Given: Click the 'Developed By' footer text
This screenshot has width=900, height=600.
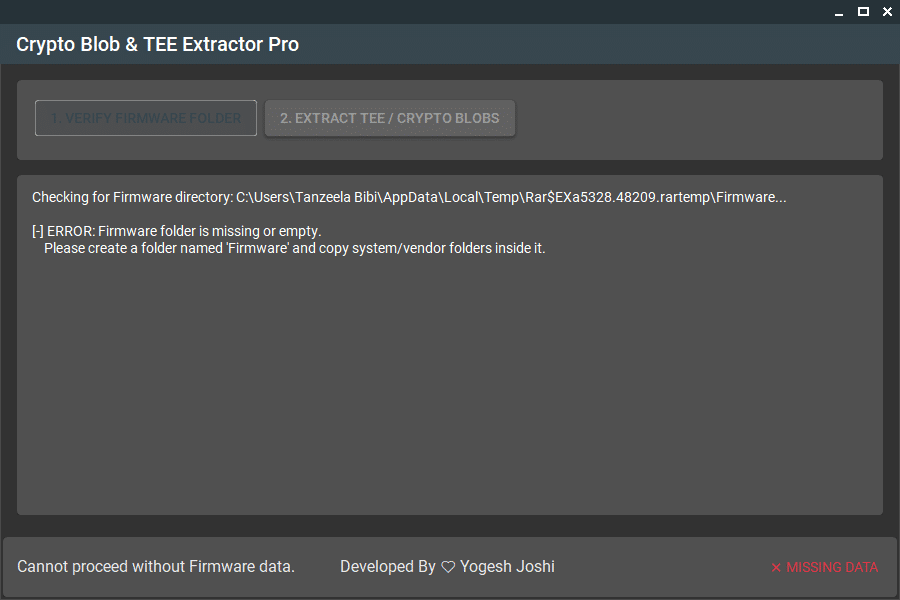Looking at the screenshot, I should (387, 567).
